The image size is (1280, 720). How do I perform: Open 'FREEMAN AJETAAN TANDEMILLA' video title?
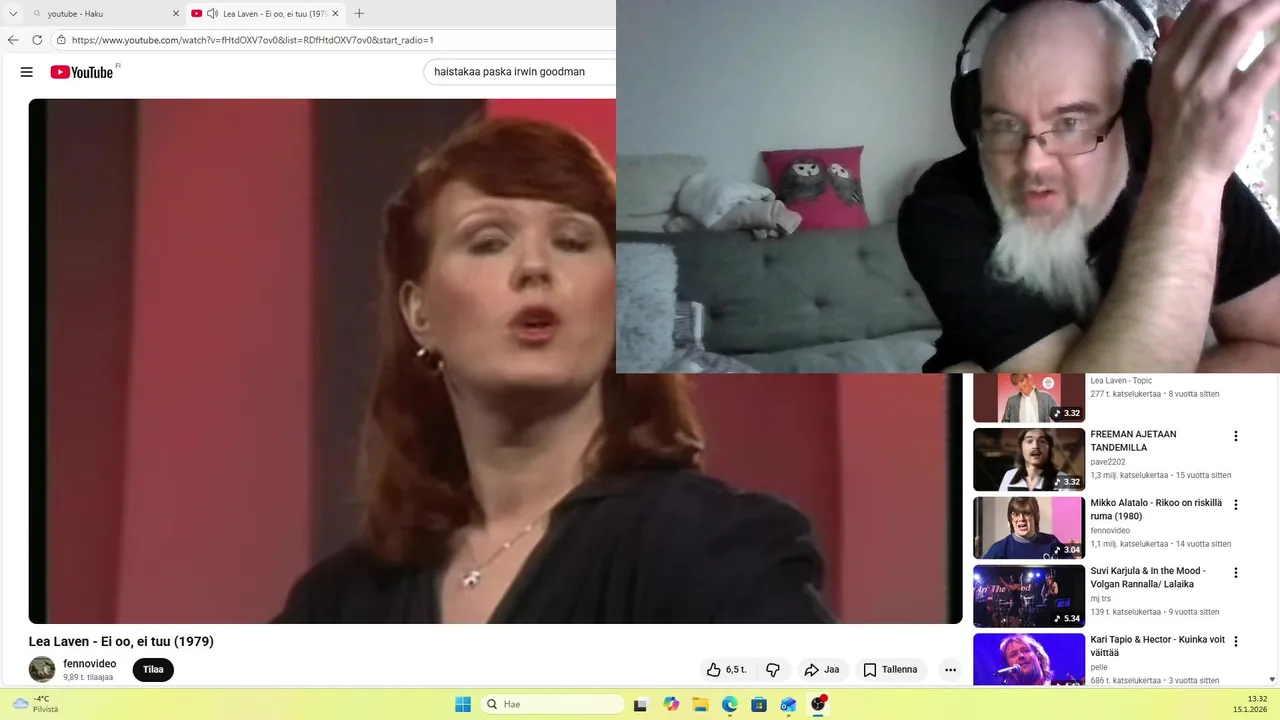[x=1133, y=441]
